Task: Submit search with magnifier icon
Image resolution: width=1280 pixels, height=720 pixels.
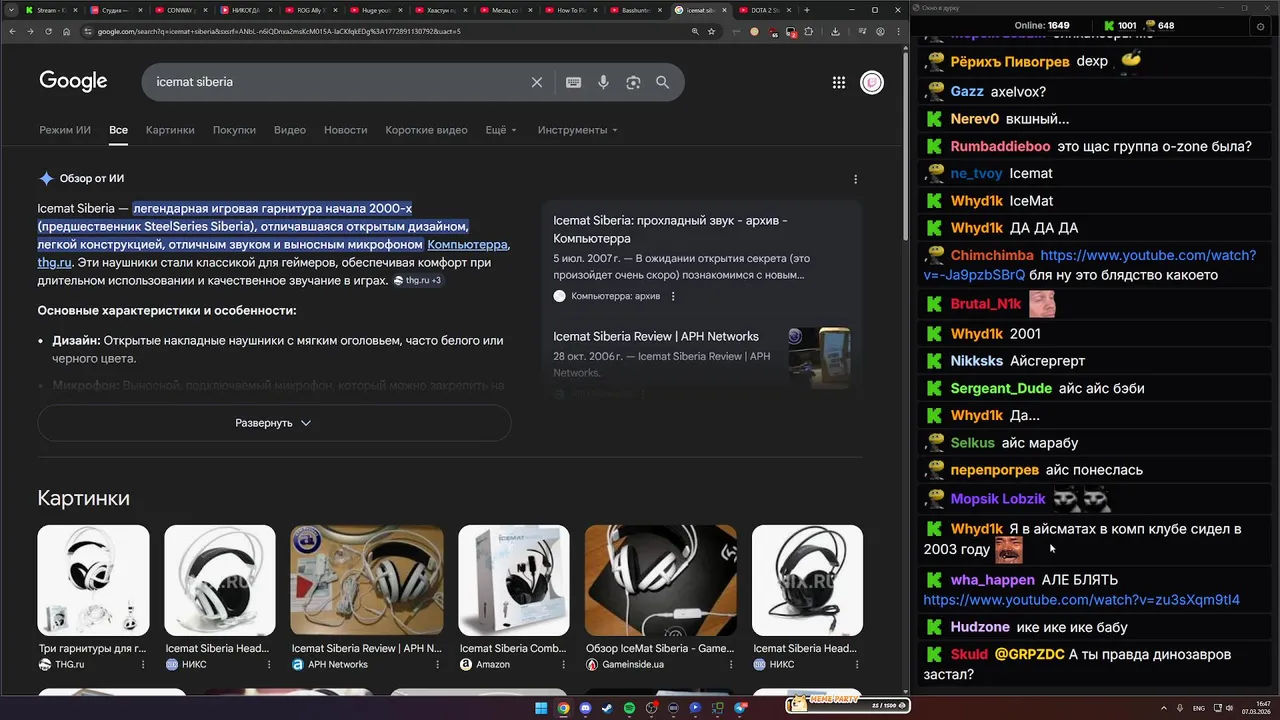Action: (x=662, y=82)
